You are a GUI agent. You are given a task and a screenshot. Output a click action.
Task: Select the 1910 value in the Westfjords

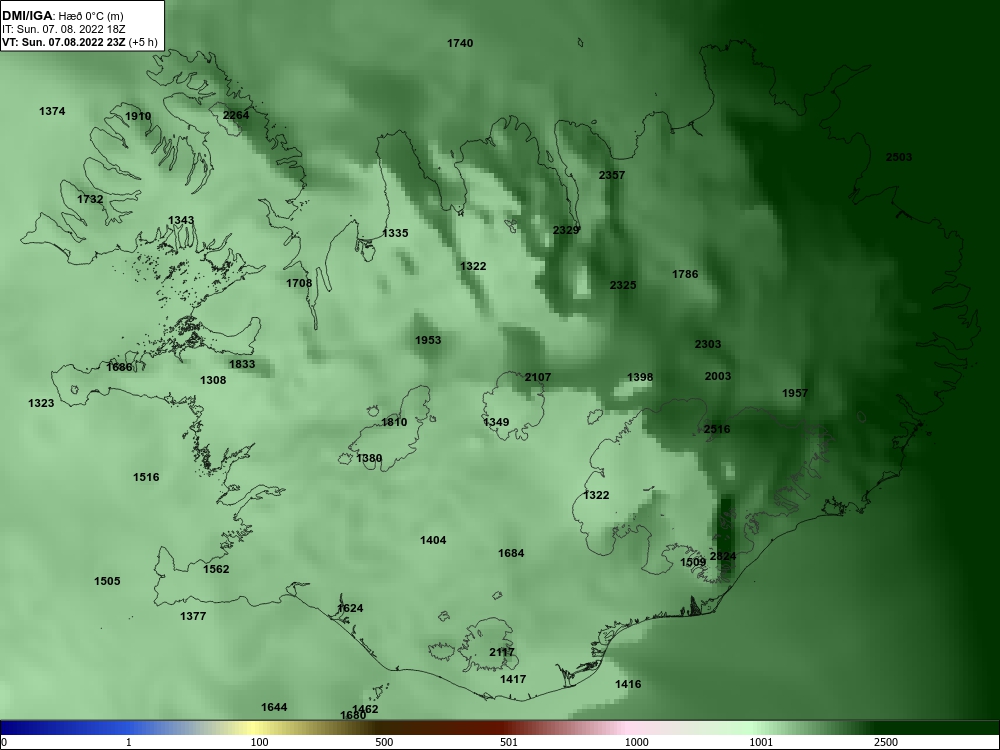[x=138, y=116]
